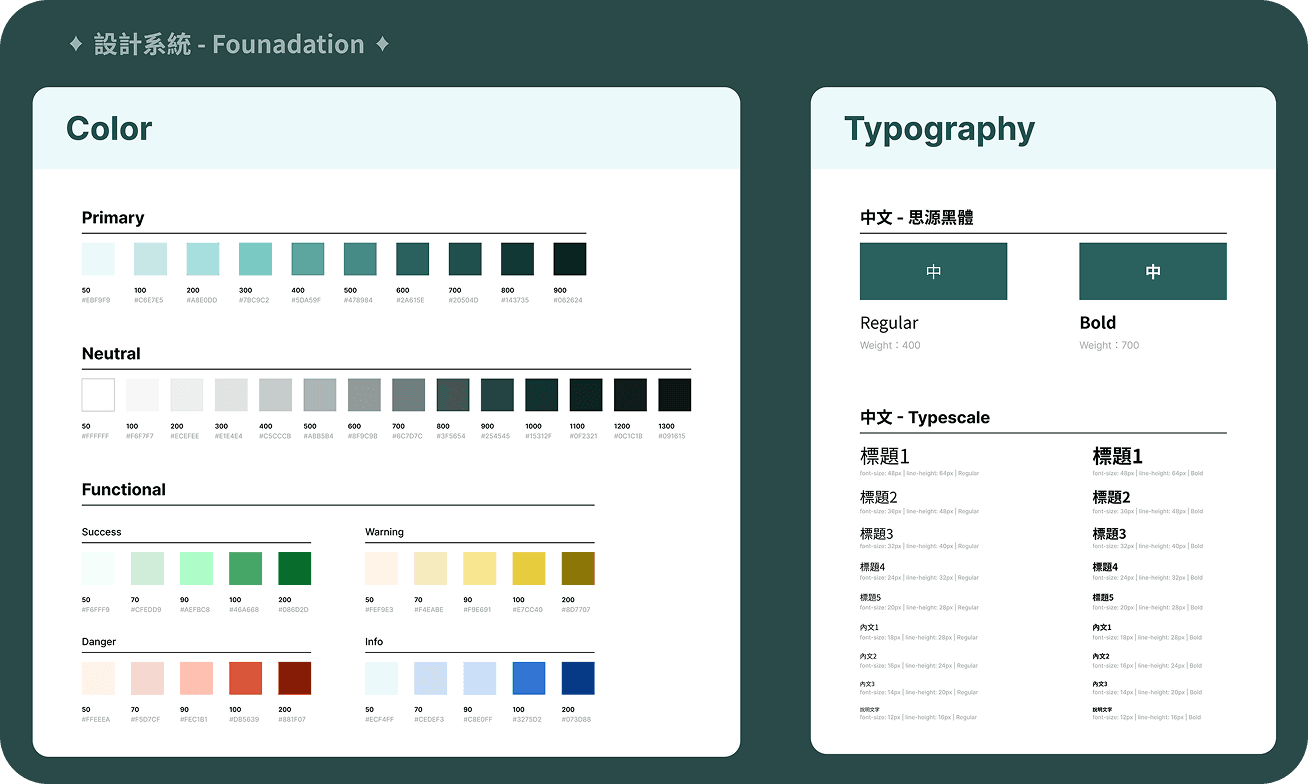The image size is (1308, 784).
Task: Select the Neutral 1300 swatch #091615
Action: [675, 395]
